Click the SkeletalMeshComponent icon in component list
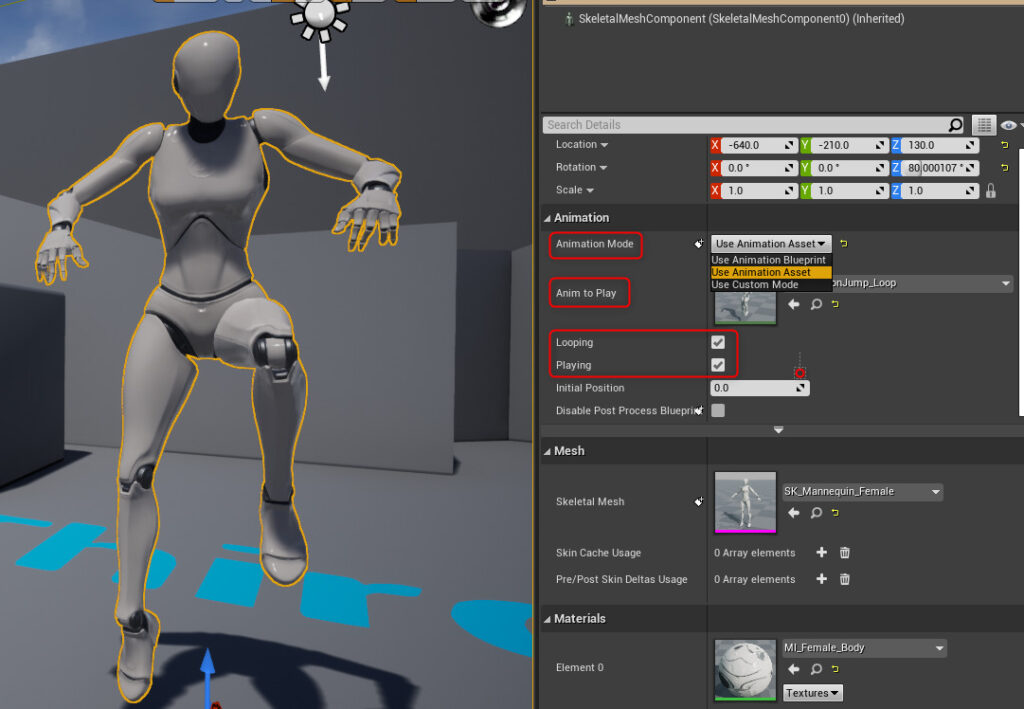The width and height of the screenshot is (1024, 709). pos(569,19)
